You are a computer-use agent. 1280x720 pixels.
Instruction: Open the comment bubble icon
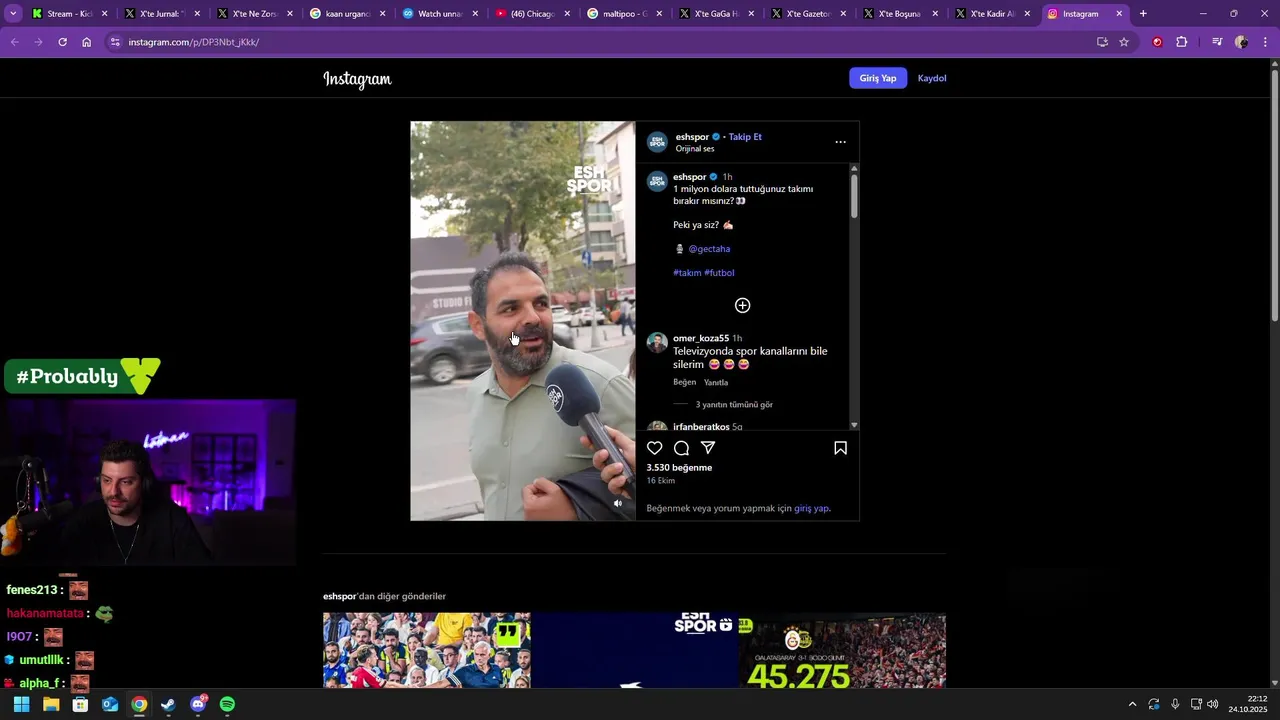click(x=681, y=448)
